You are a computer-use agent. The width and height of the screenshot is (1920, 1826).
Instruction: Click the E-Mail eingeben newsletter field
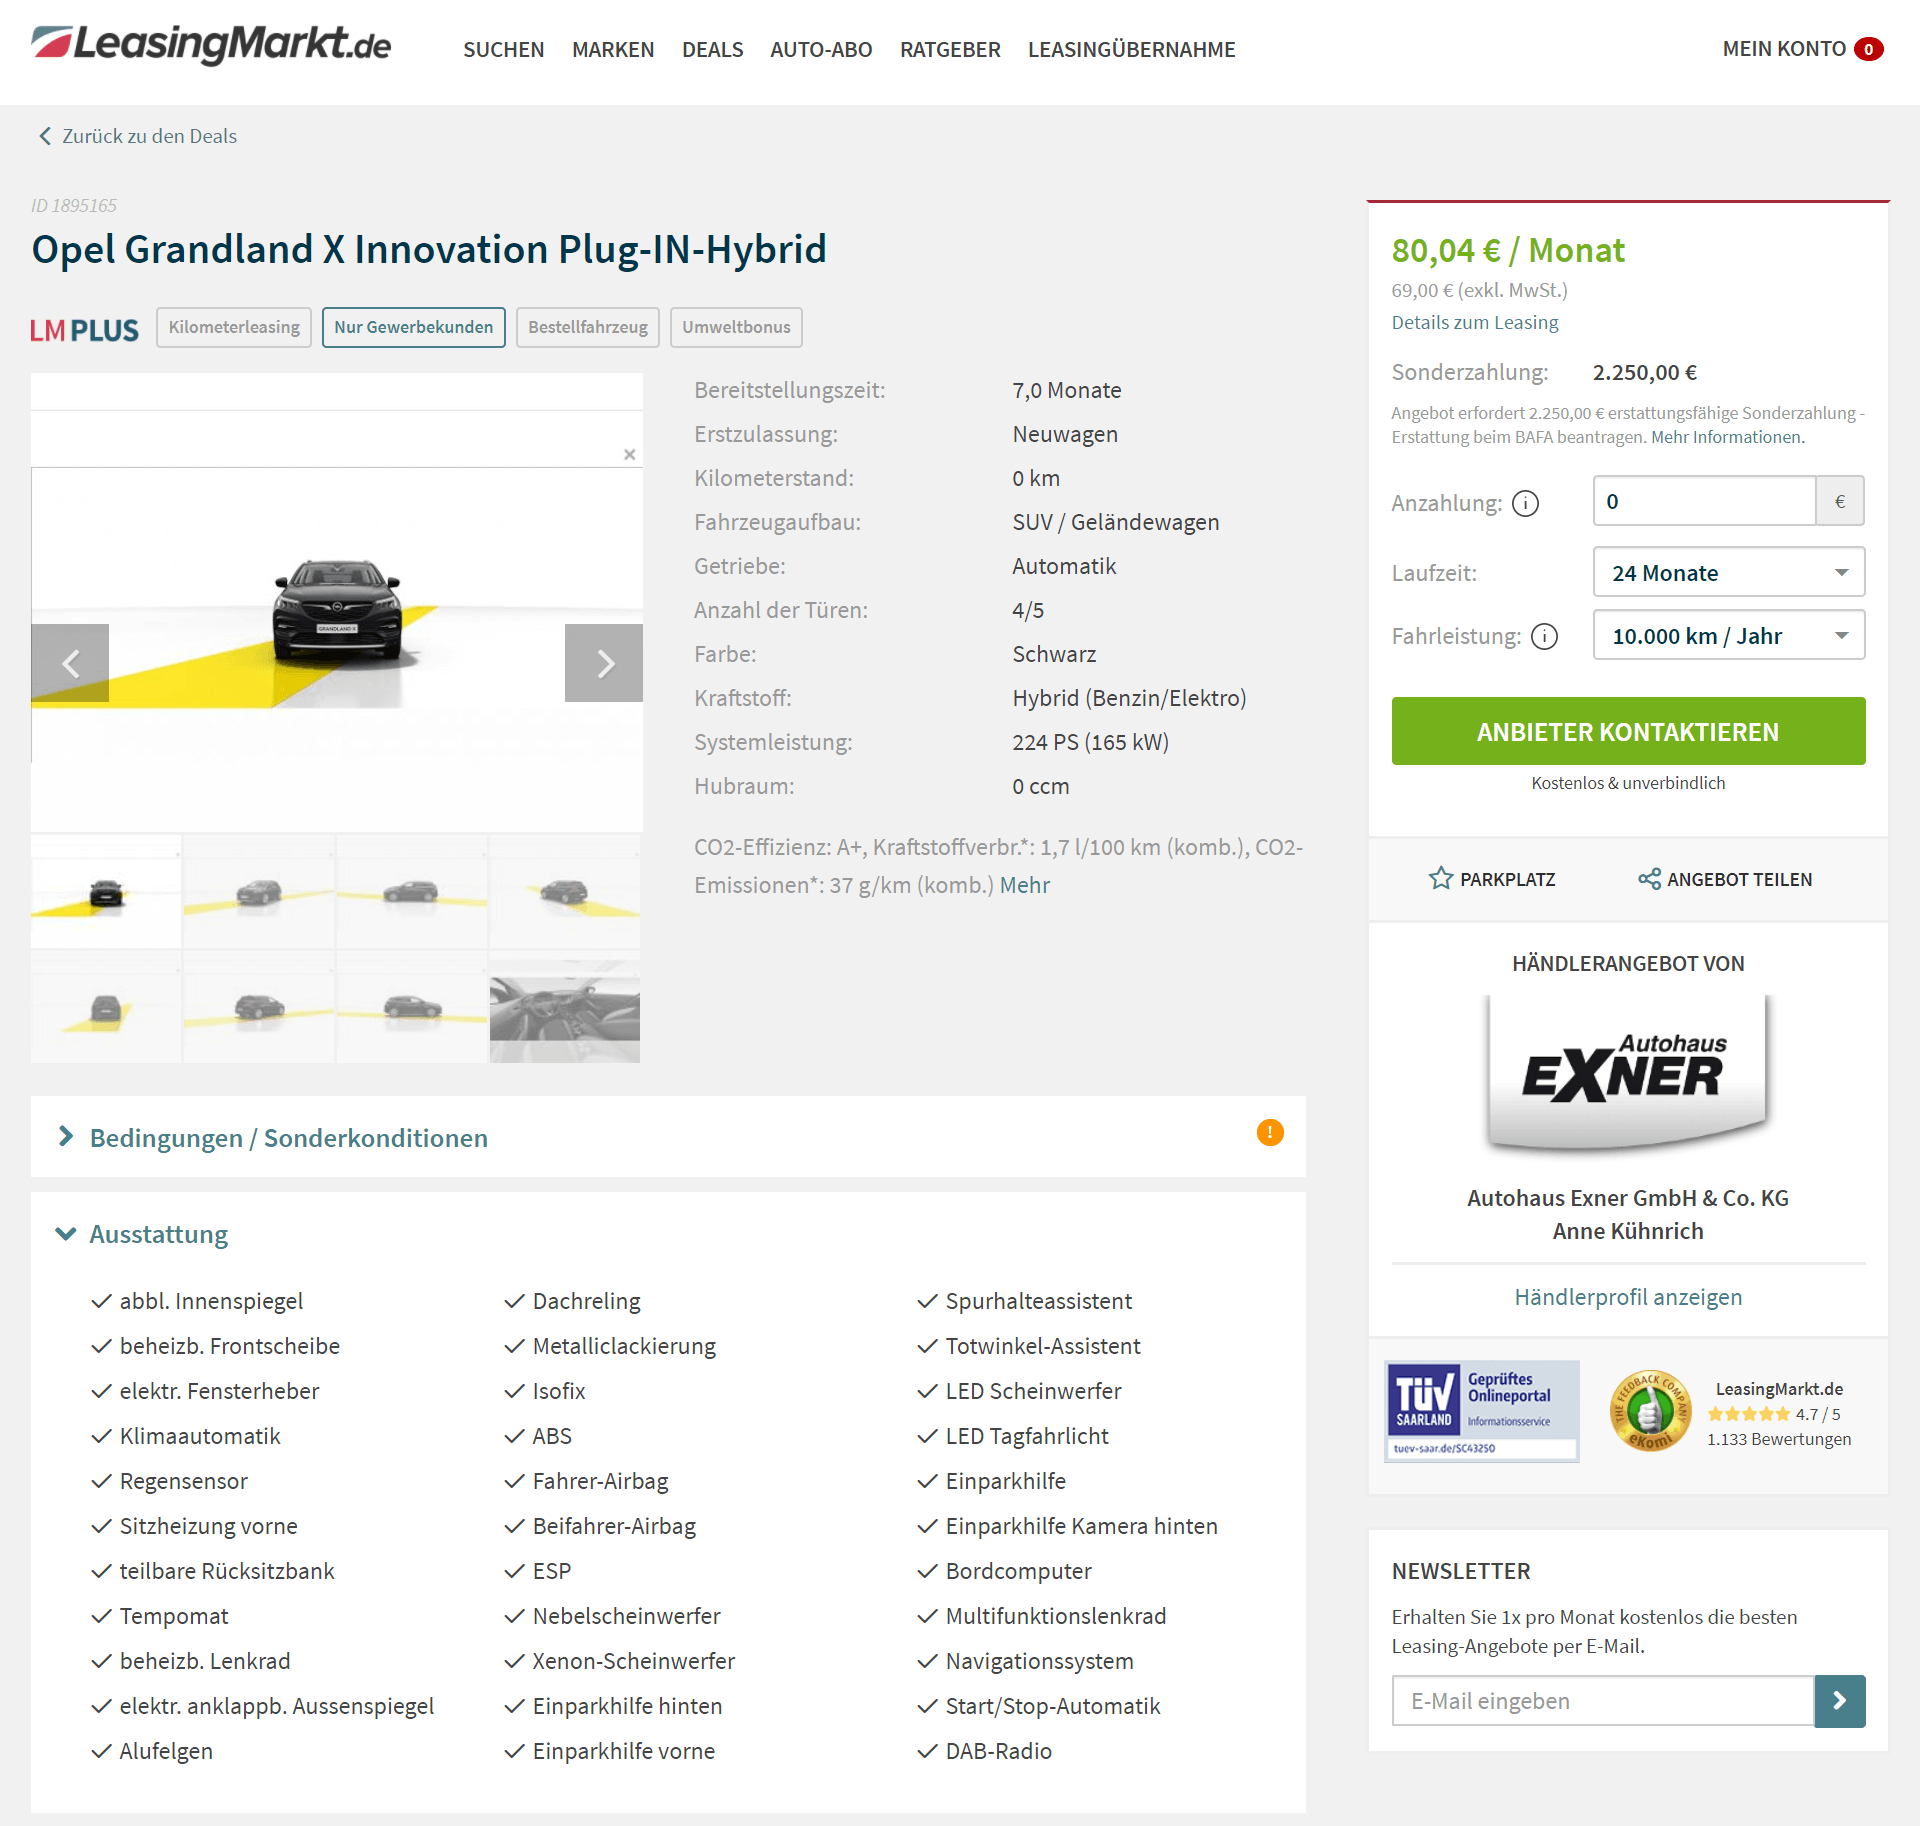[x=1603, y=1701]
